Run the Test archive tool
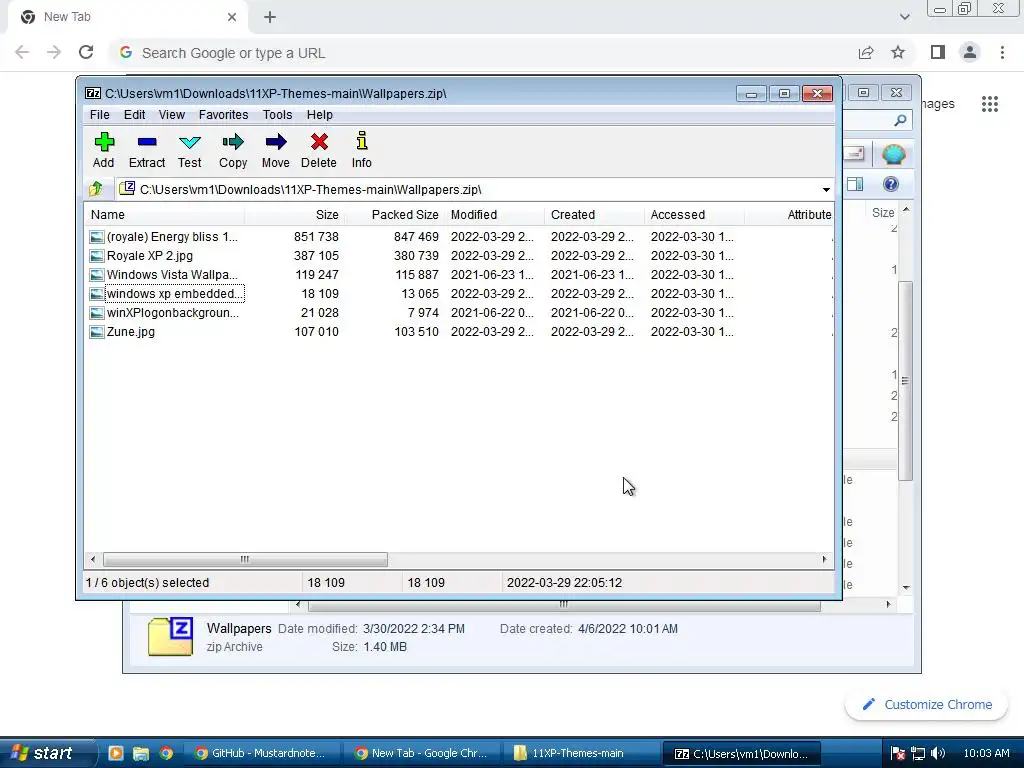The width and height of the screenshot is (1024, 768). pyautogui.click(x=189, y=142)
